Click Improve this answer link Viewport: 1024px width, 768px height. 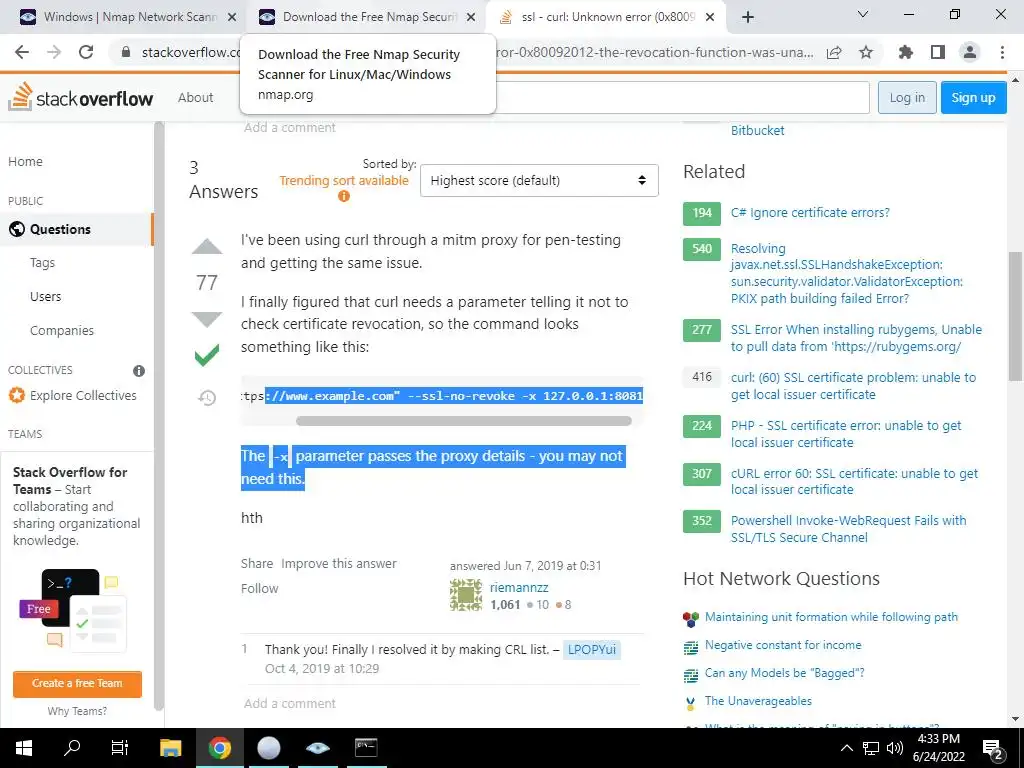point(339,564)
